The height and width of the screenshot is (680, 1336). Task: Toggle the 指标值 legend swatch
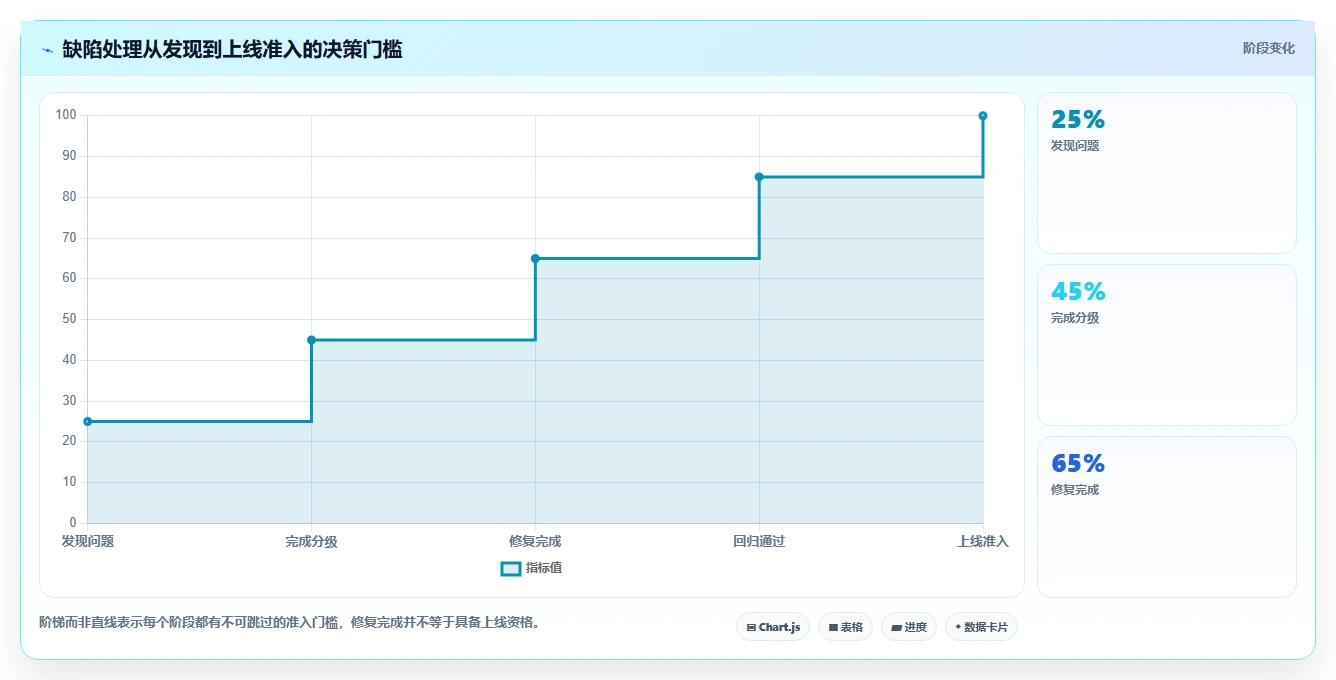(x=510, y=569)
